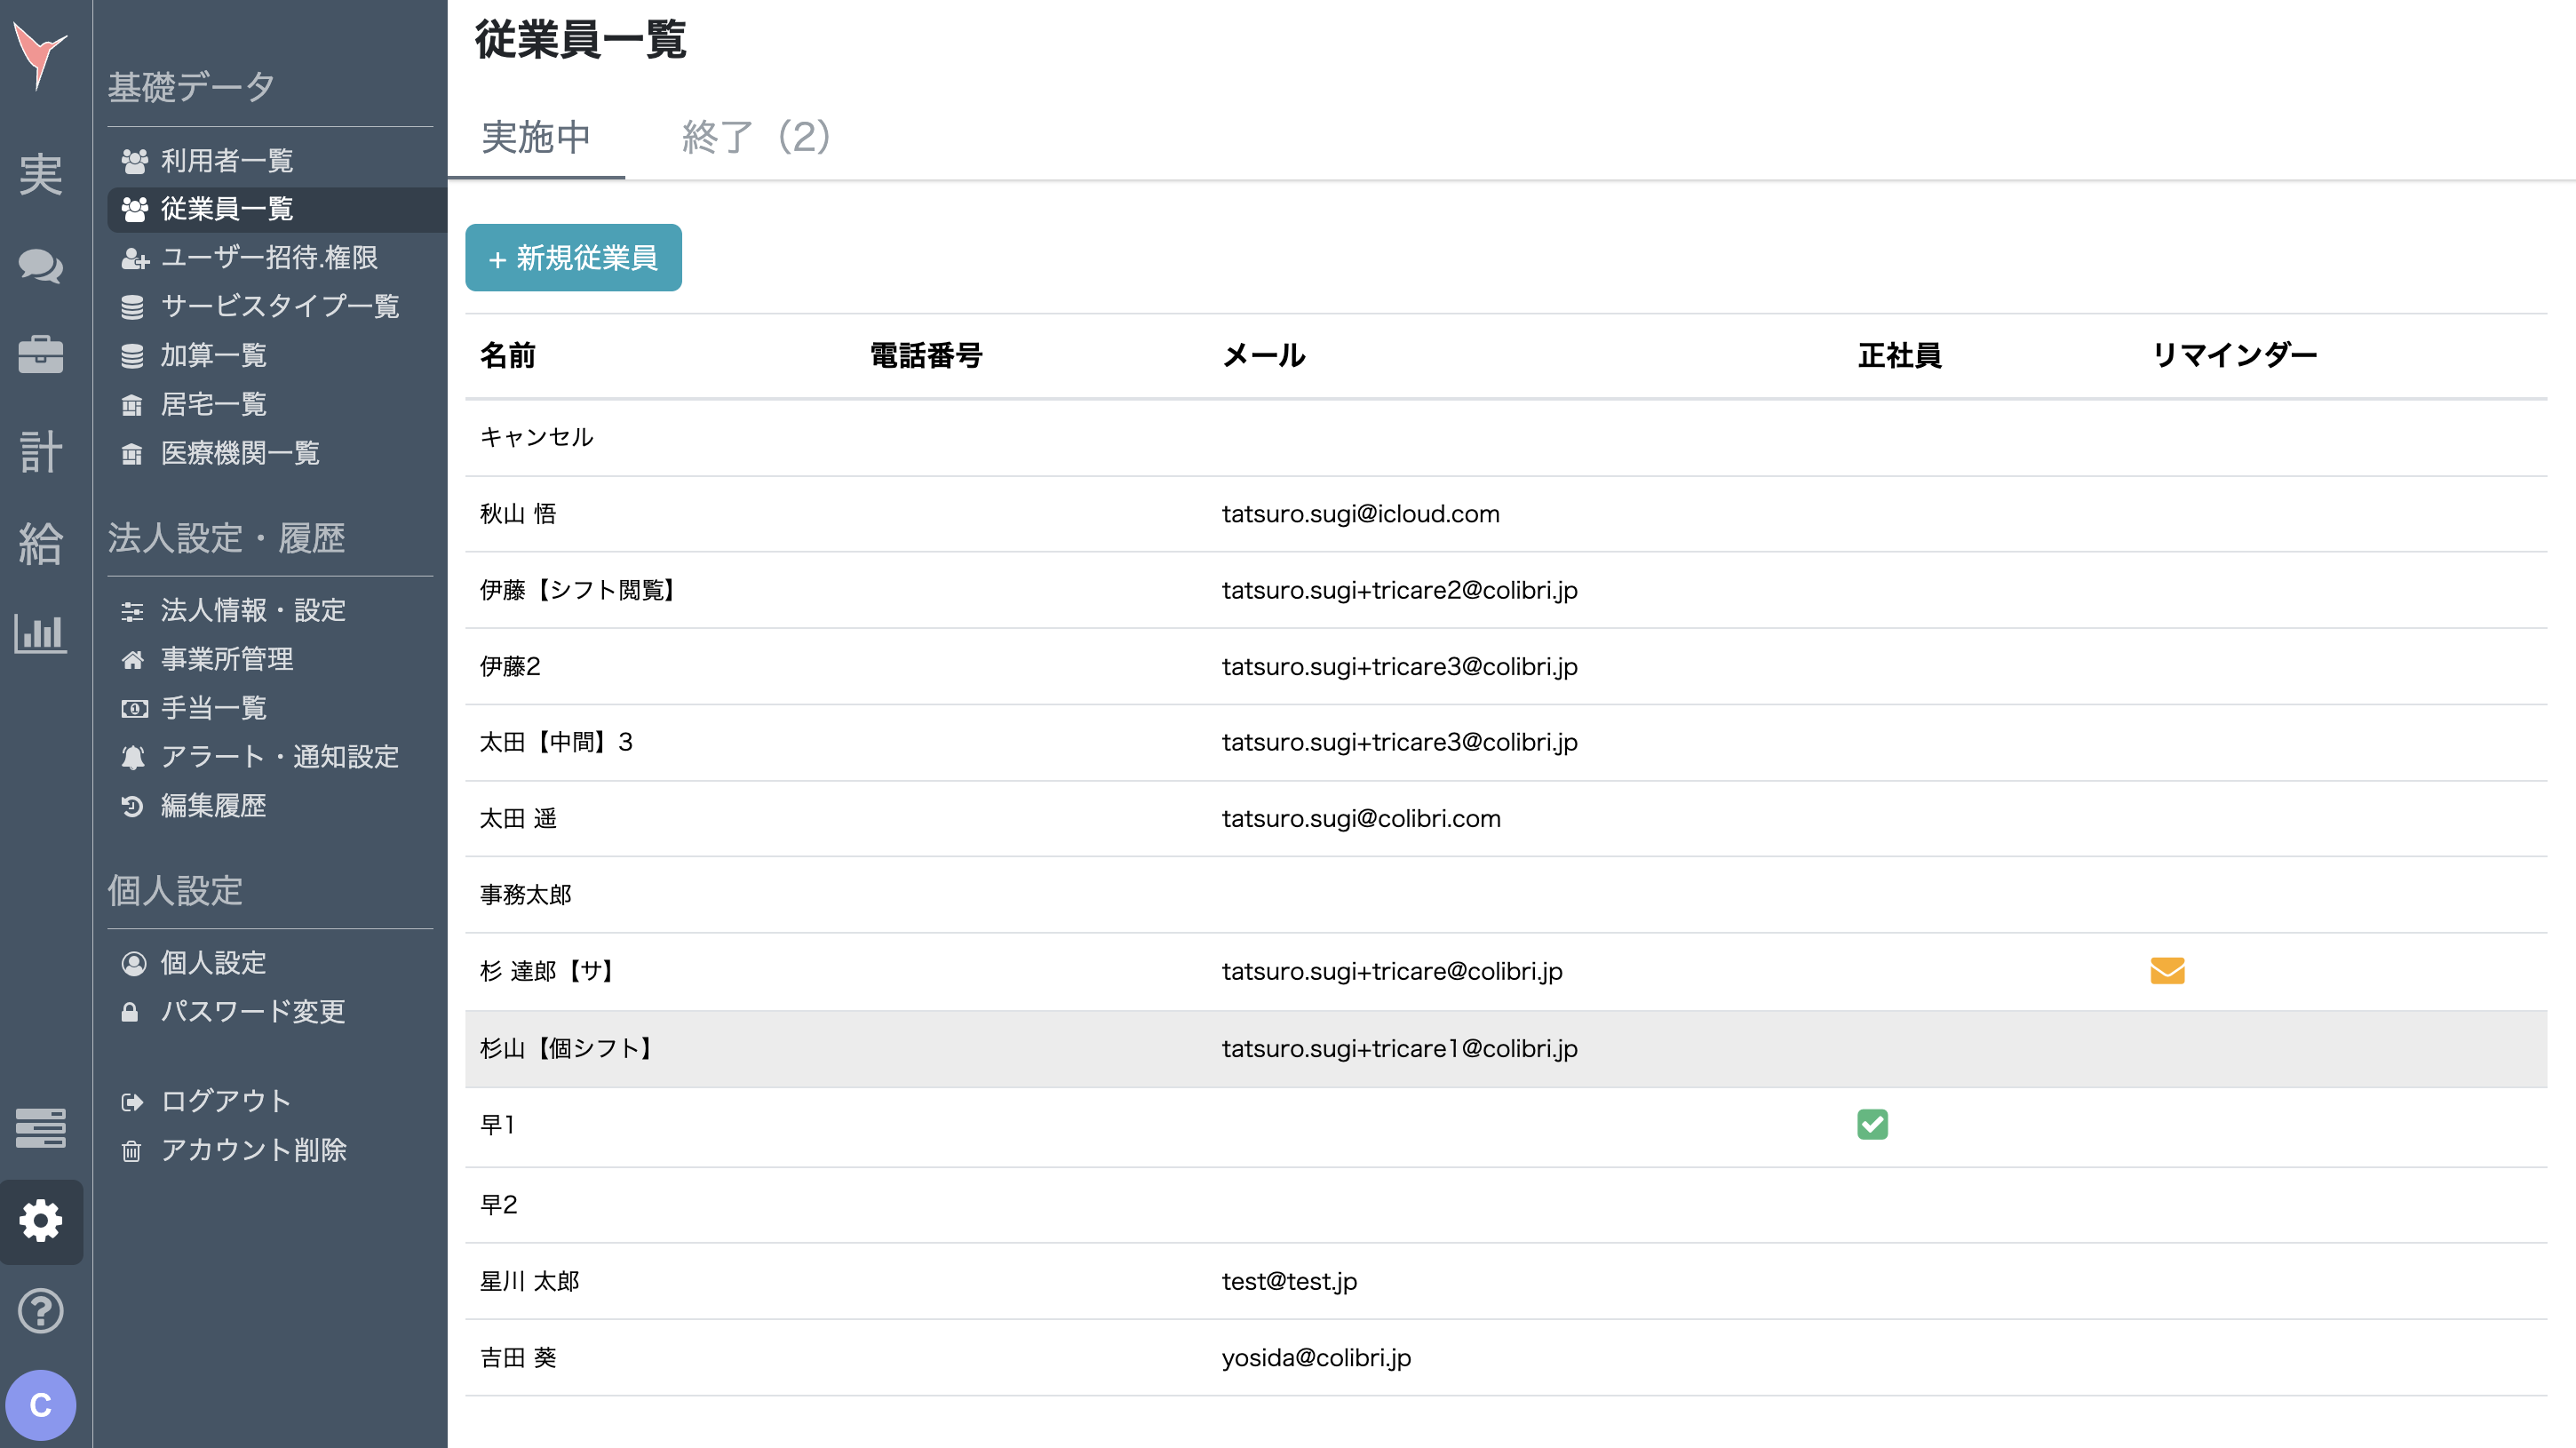The height and width of the screenshot is (1448, 2576).
Task: Open the chat bubbles sidebar icon
Action: 40,266
